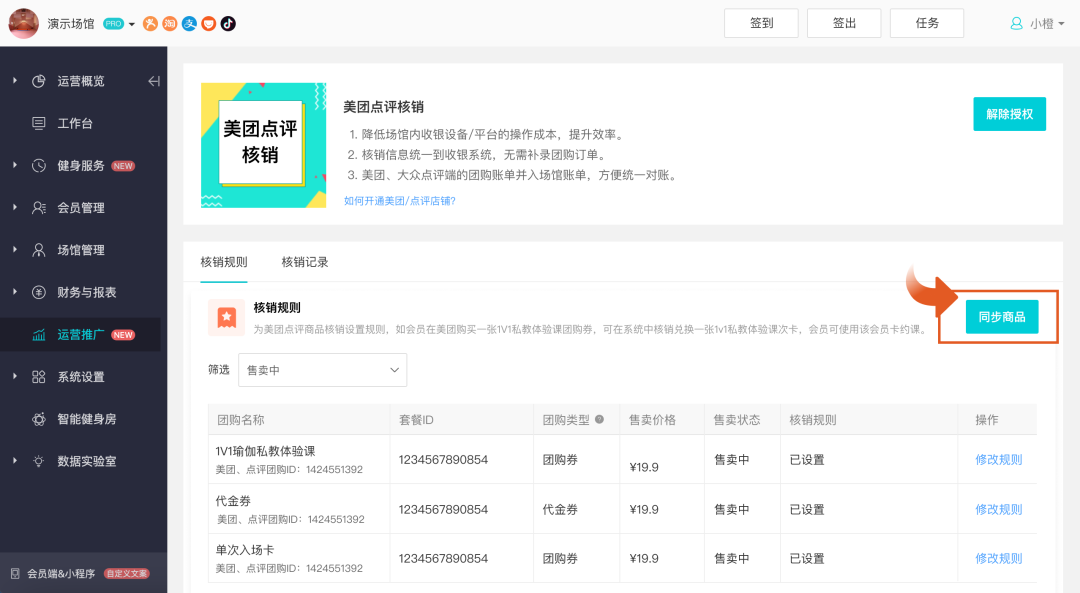The image size is (1080, 593).
Task: Select the 核销规则 tab
Action: [224, 262]
